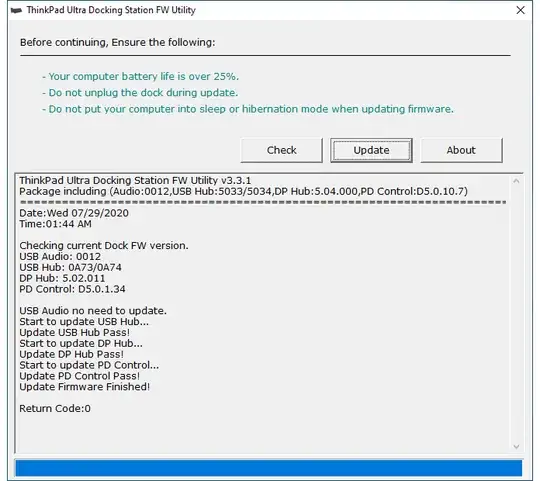This screenshot has width=540, height=481.
Task: Click 'Checking current Dock FW version.' line
Action: [x=104, y=246]
